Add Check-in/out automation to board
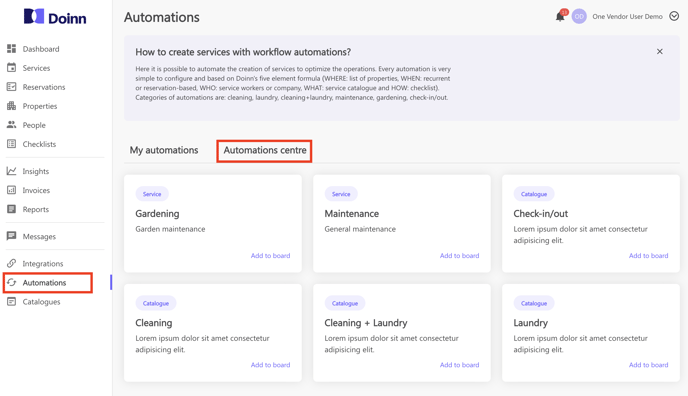Viewport: 688px width, 396px height. pos(649,255)
